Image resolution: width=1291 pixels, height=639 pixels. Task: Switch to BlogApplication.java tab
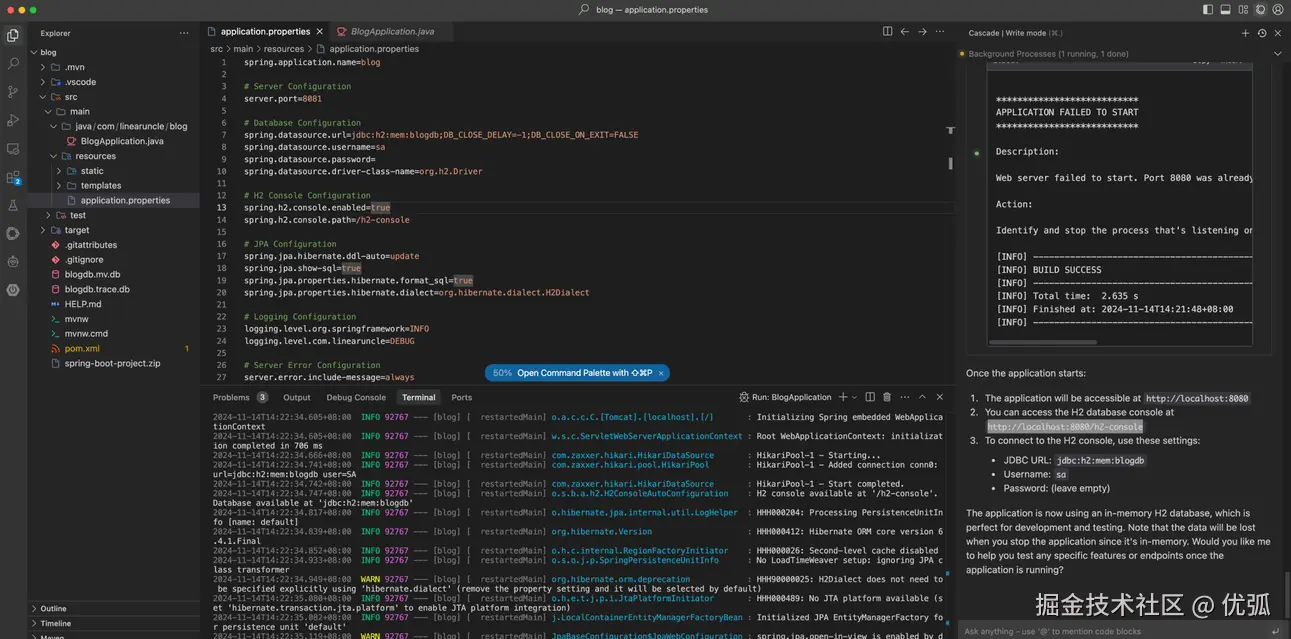[x=391, y=32]
